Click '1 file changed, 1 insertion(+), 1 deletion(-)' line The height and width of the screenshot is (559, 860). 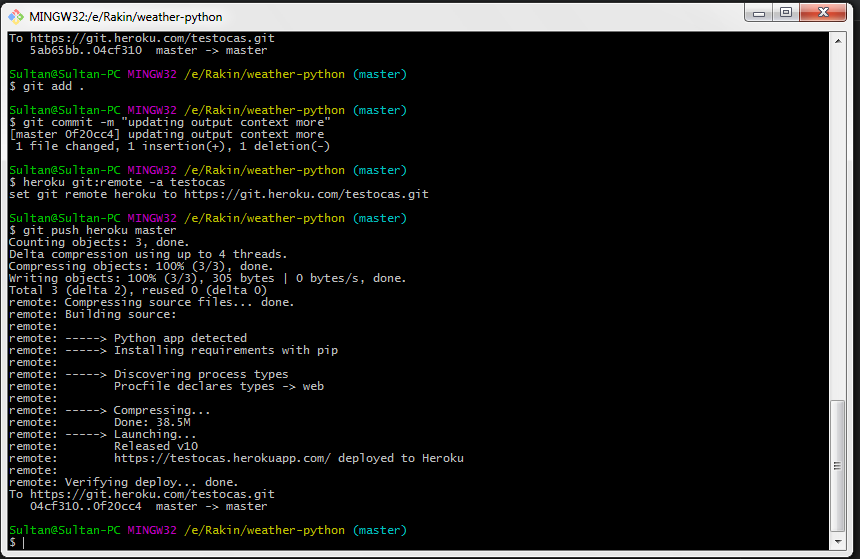coord(172,146)
